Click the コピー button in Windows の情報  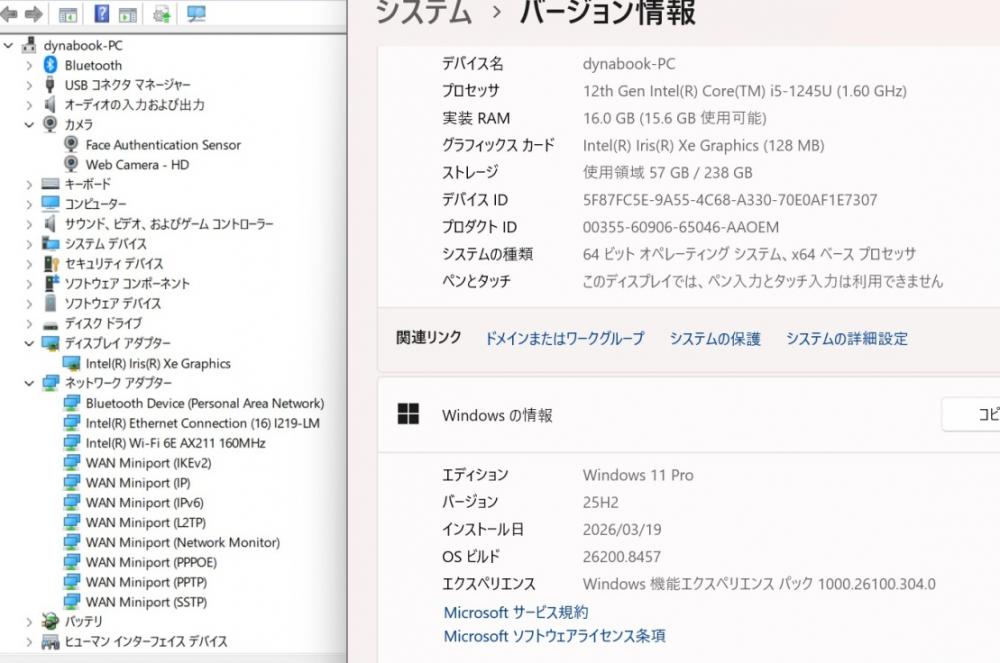coord(971,414)
